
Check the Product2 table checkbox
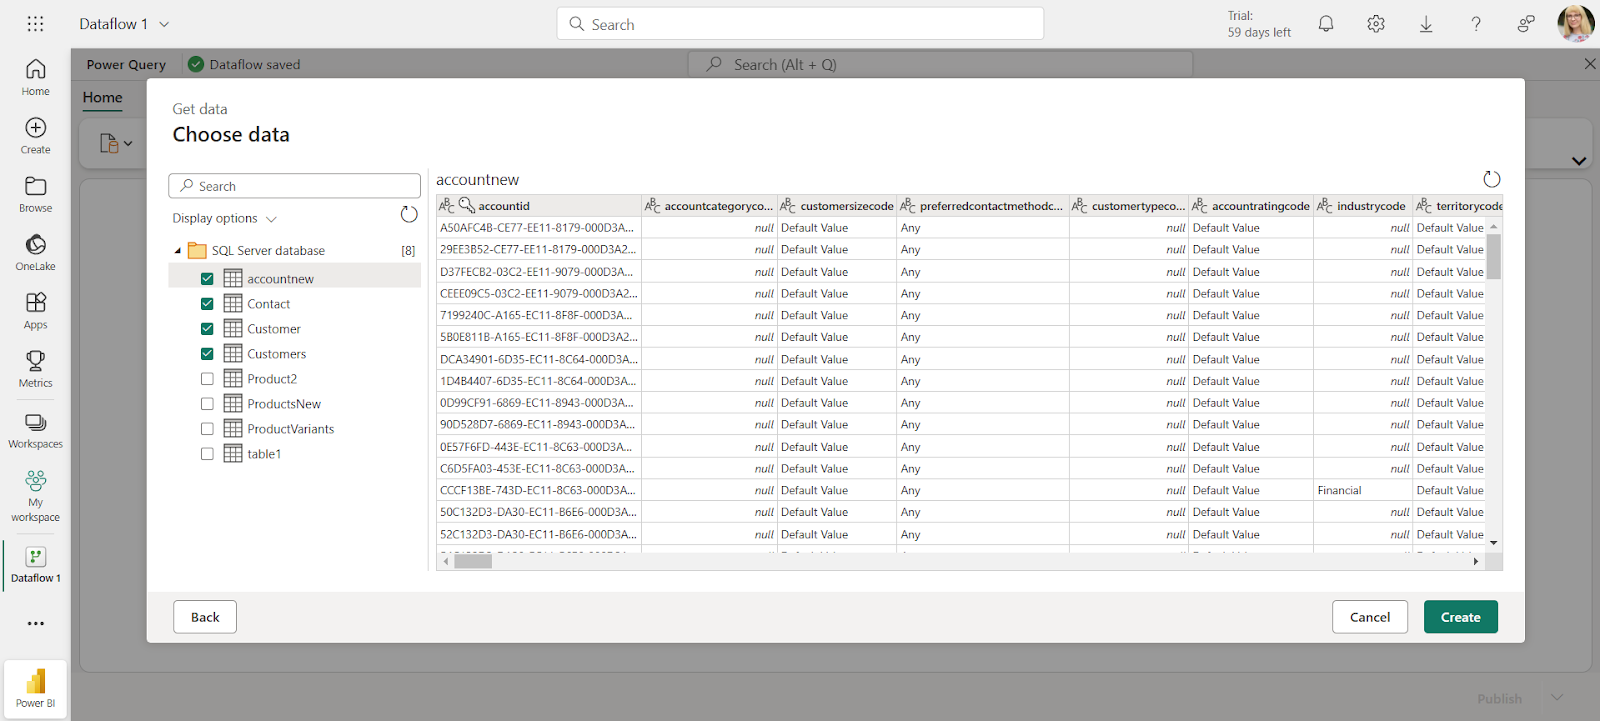207,379
